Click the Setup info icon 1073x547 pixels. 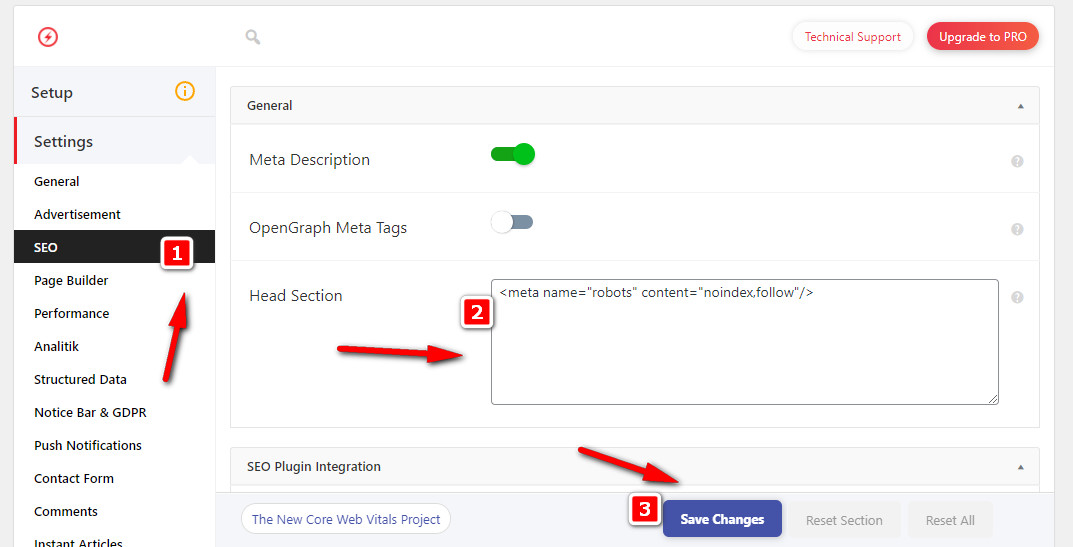pos(185,91)
